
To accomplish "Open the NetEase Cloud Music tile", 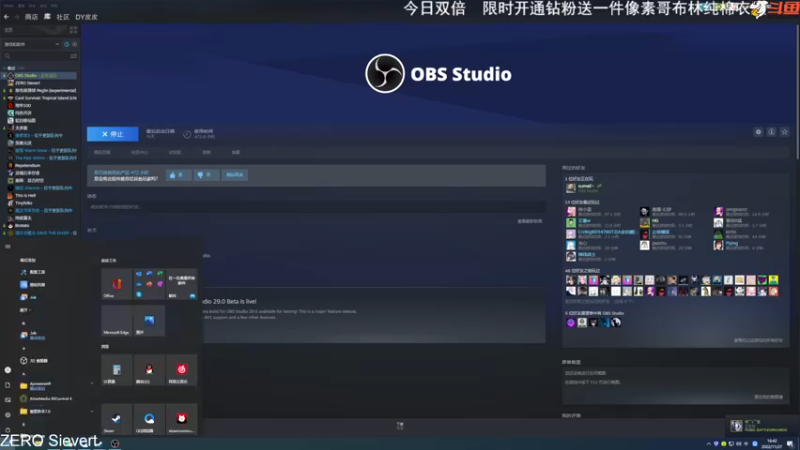I will [182, 369].
